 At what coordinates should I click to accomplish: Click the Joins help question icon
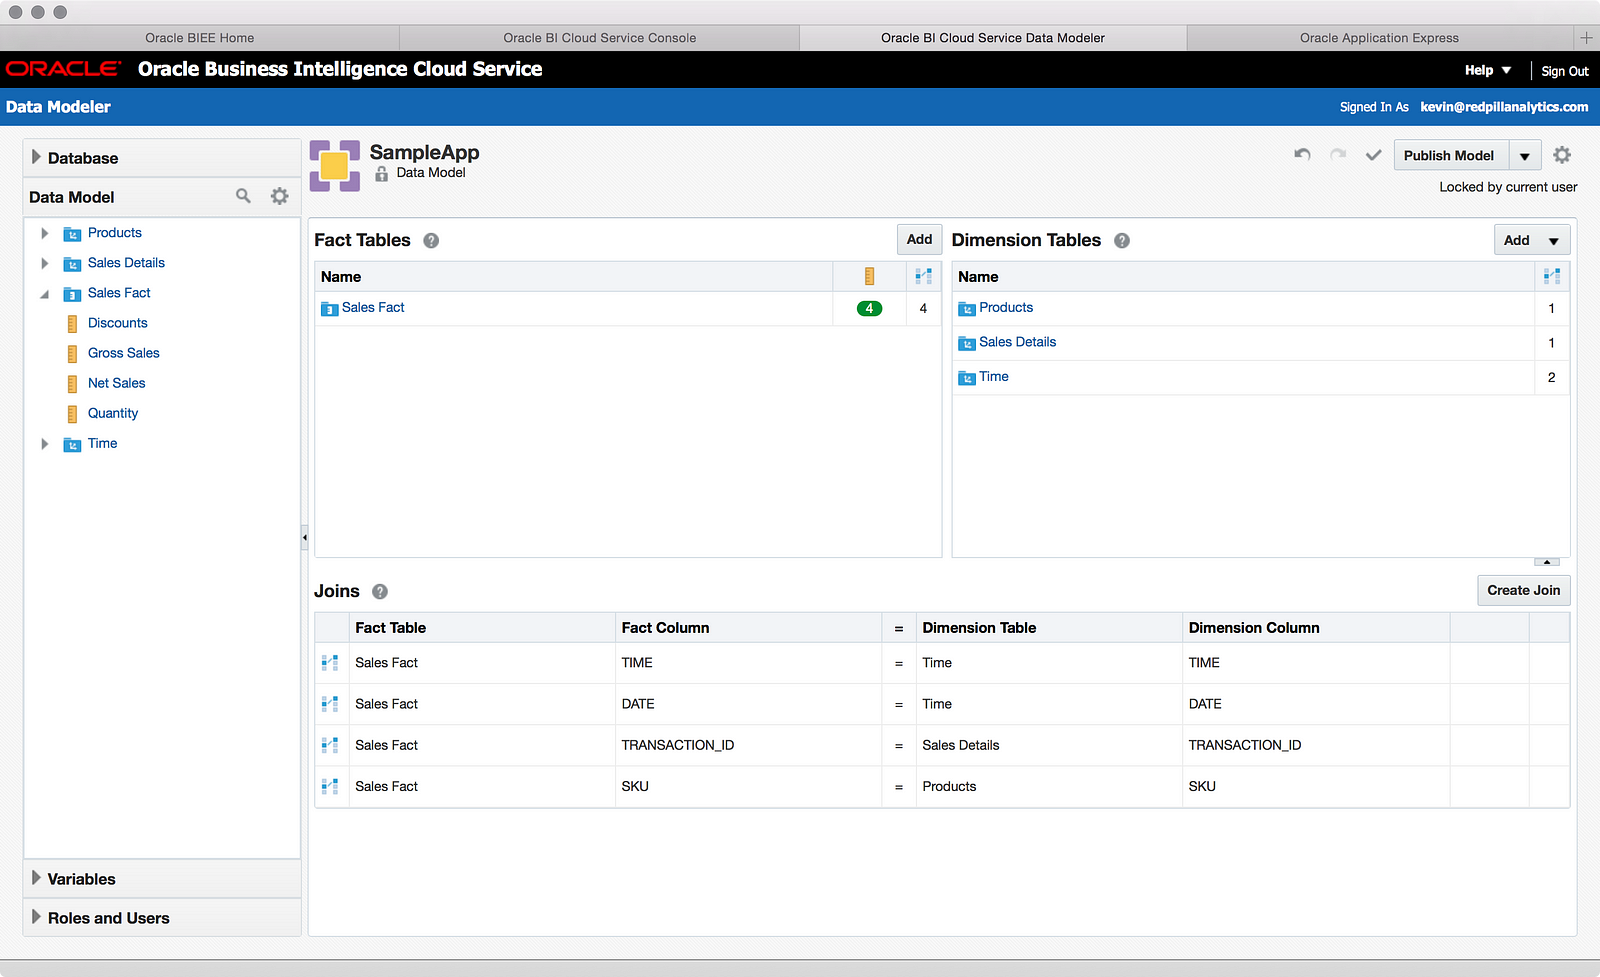[380, 592]
